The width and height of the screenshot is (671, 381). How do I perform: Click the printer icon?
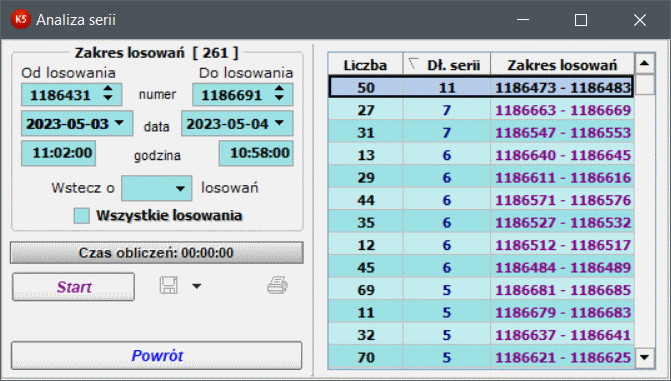coord(277,286)
